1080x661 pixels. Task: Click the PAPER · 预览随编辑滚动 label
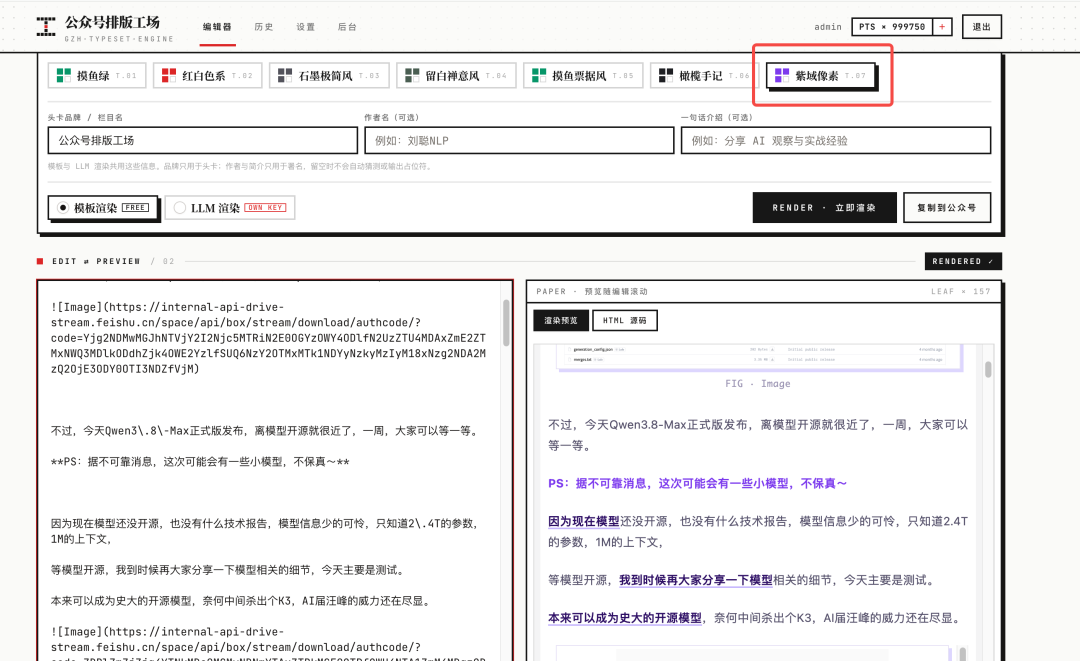point(592,291)
